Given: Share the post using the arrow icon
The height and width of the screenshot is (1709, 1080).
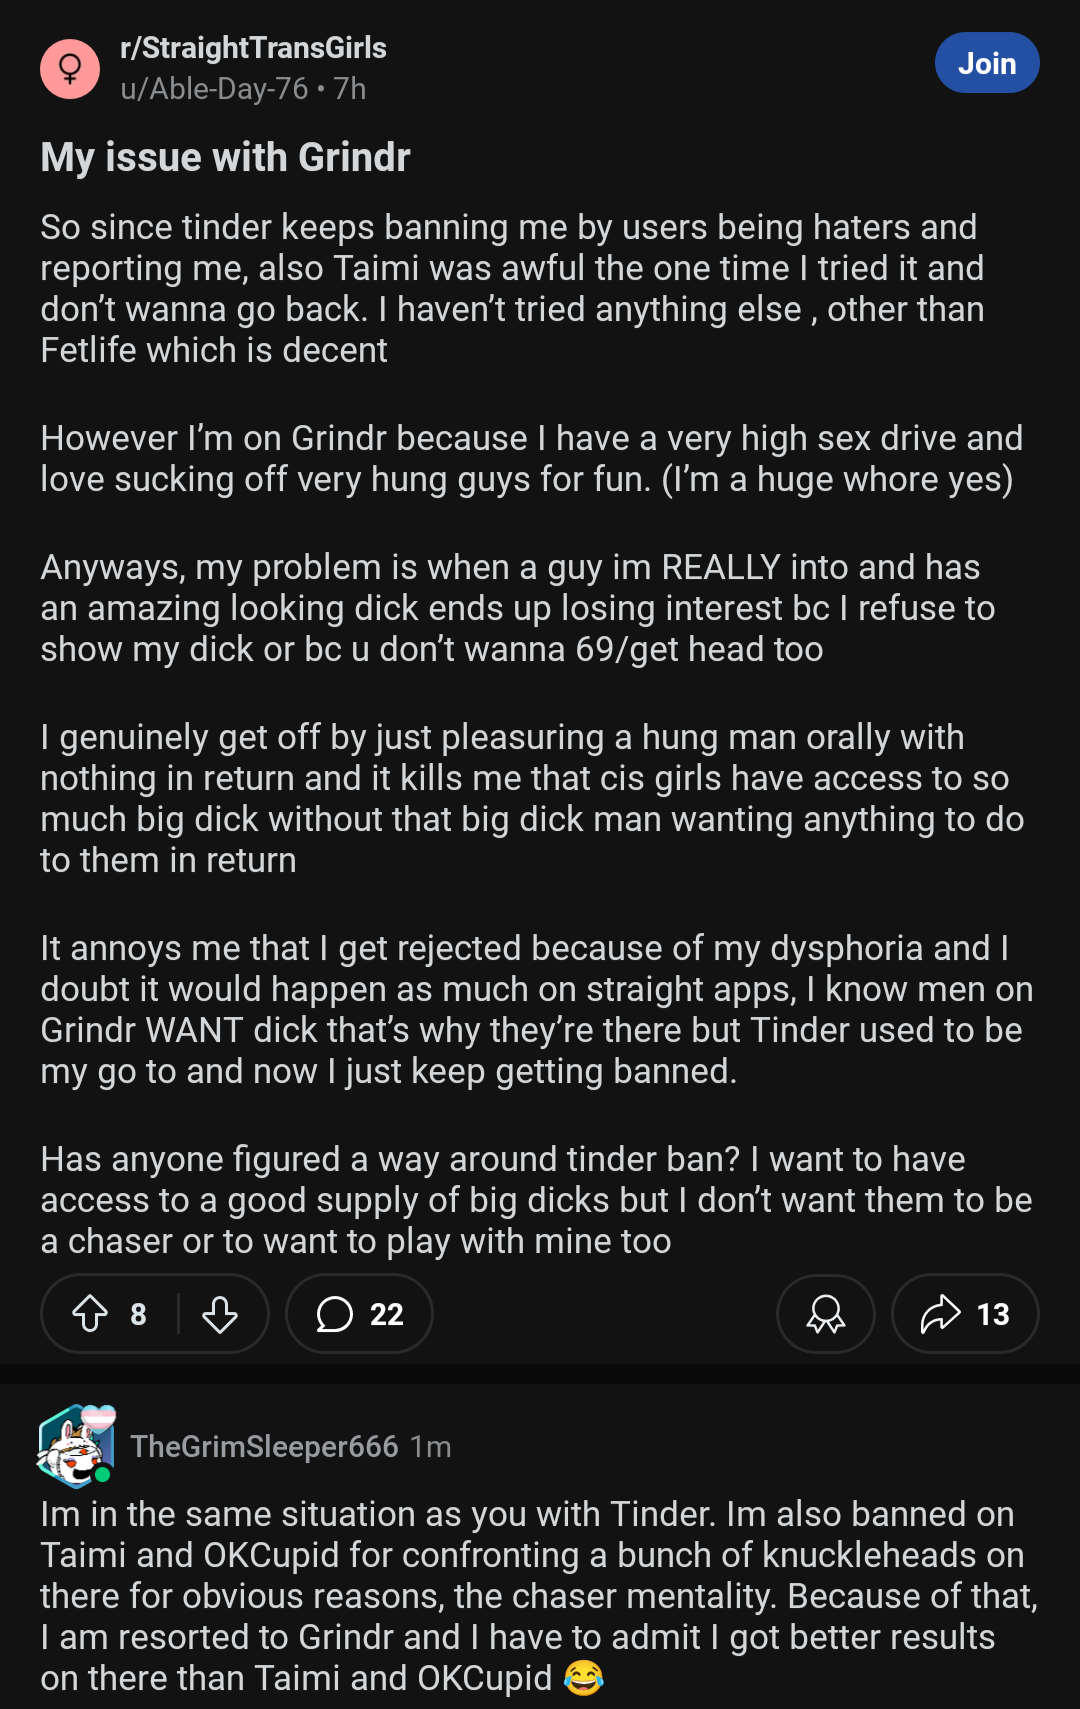Looking at the screenshot, I should 940,1314.
